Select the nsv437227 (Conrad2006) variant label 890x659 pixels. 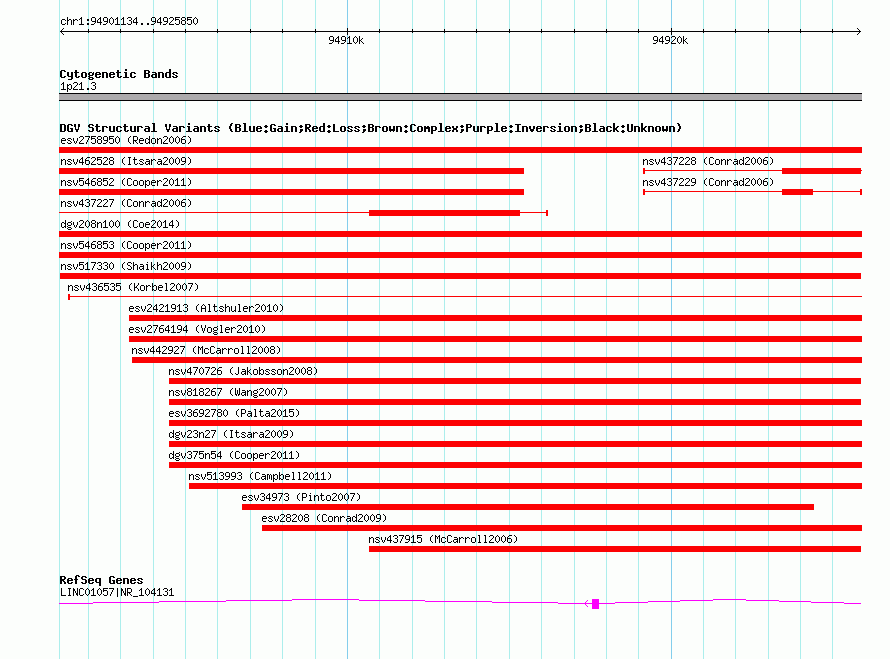126,203
